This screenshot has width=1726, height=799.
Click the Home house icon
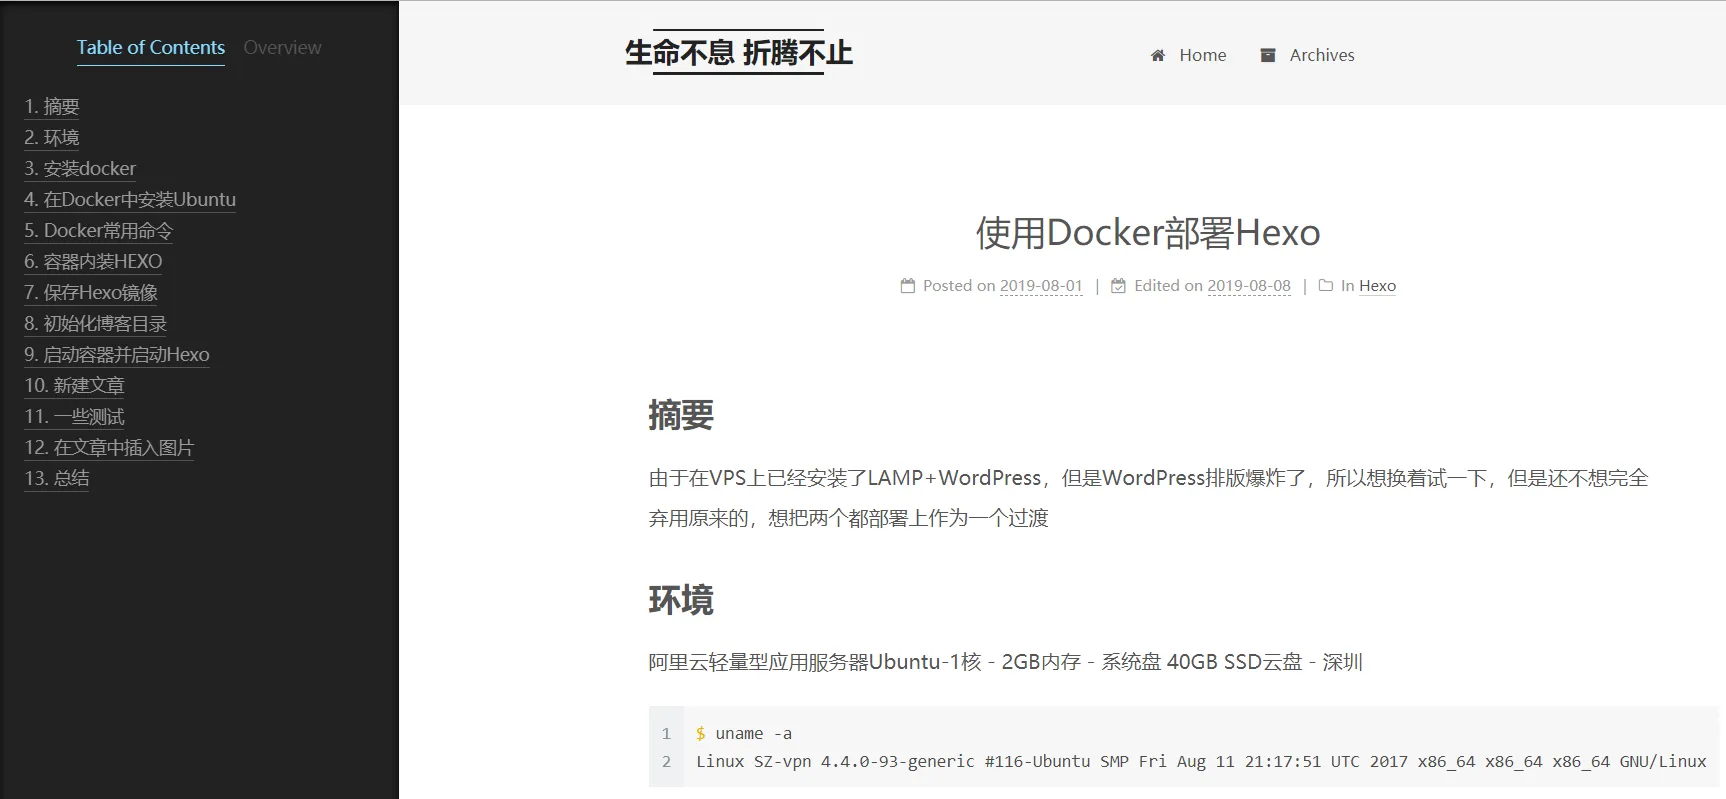pos(1158,55)
